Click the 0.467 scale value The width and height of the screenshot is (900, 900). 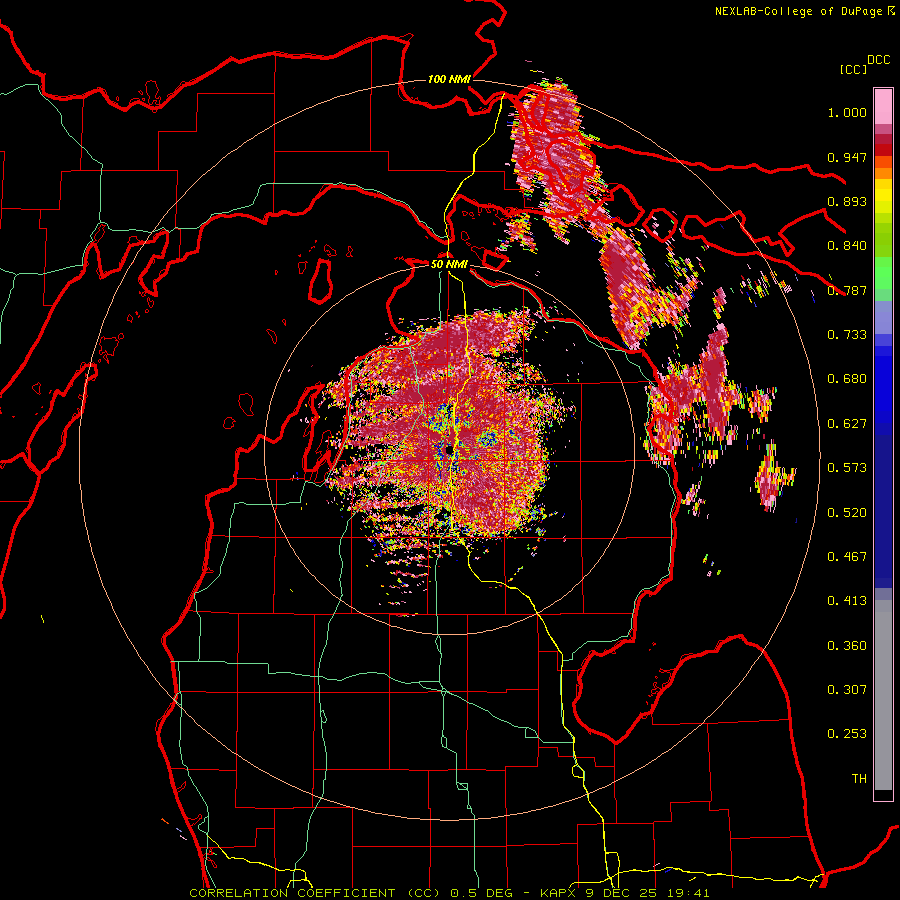(847, 556)
